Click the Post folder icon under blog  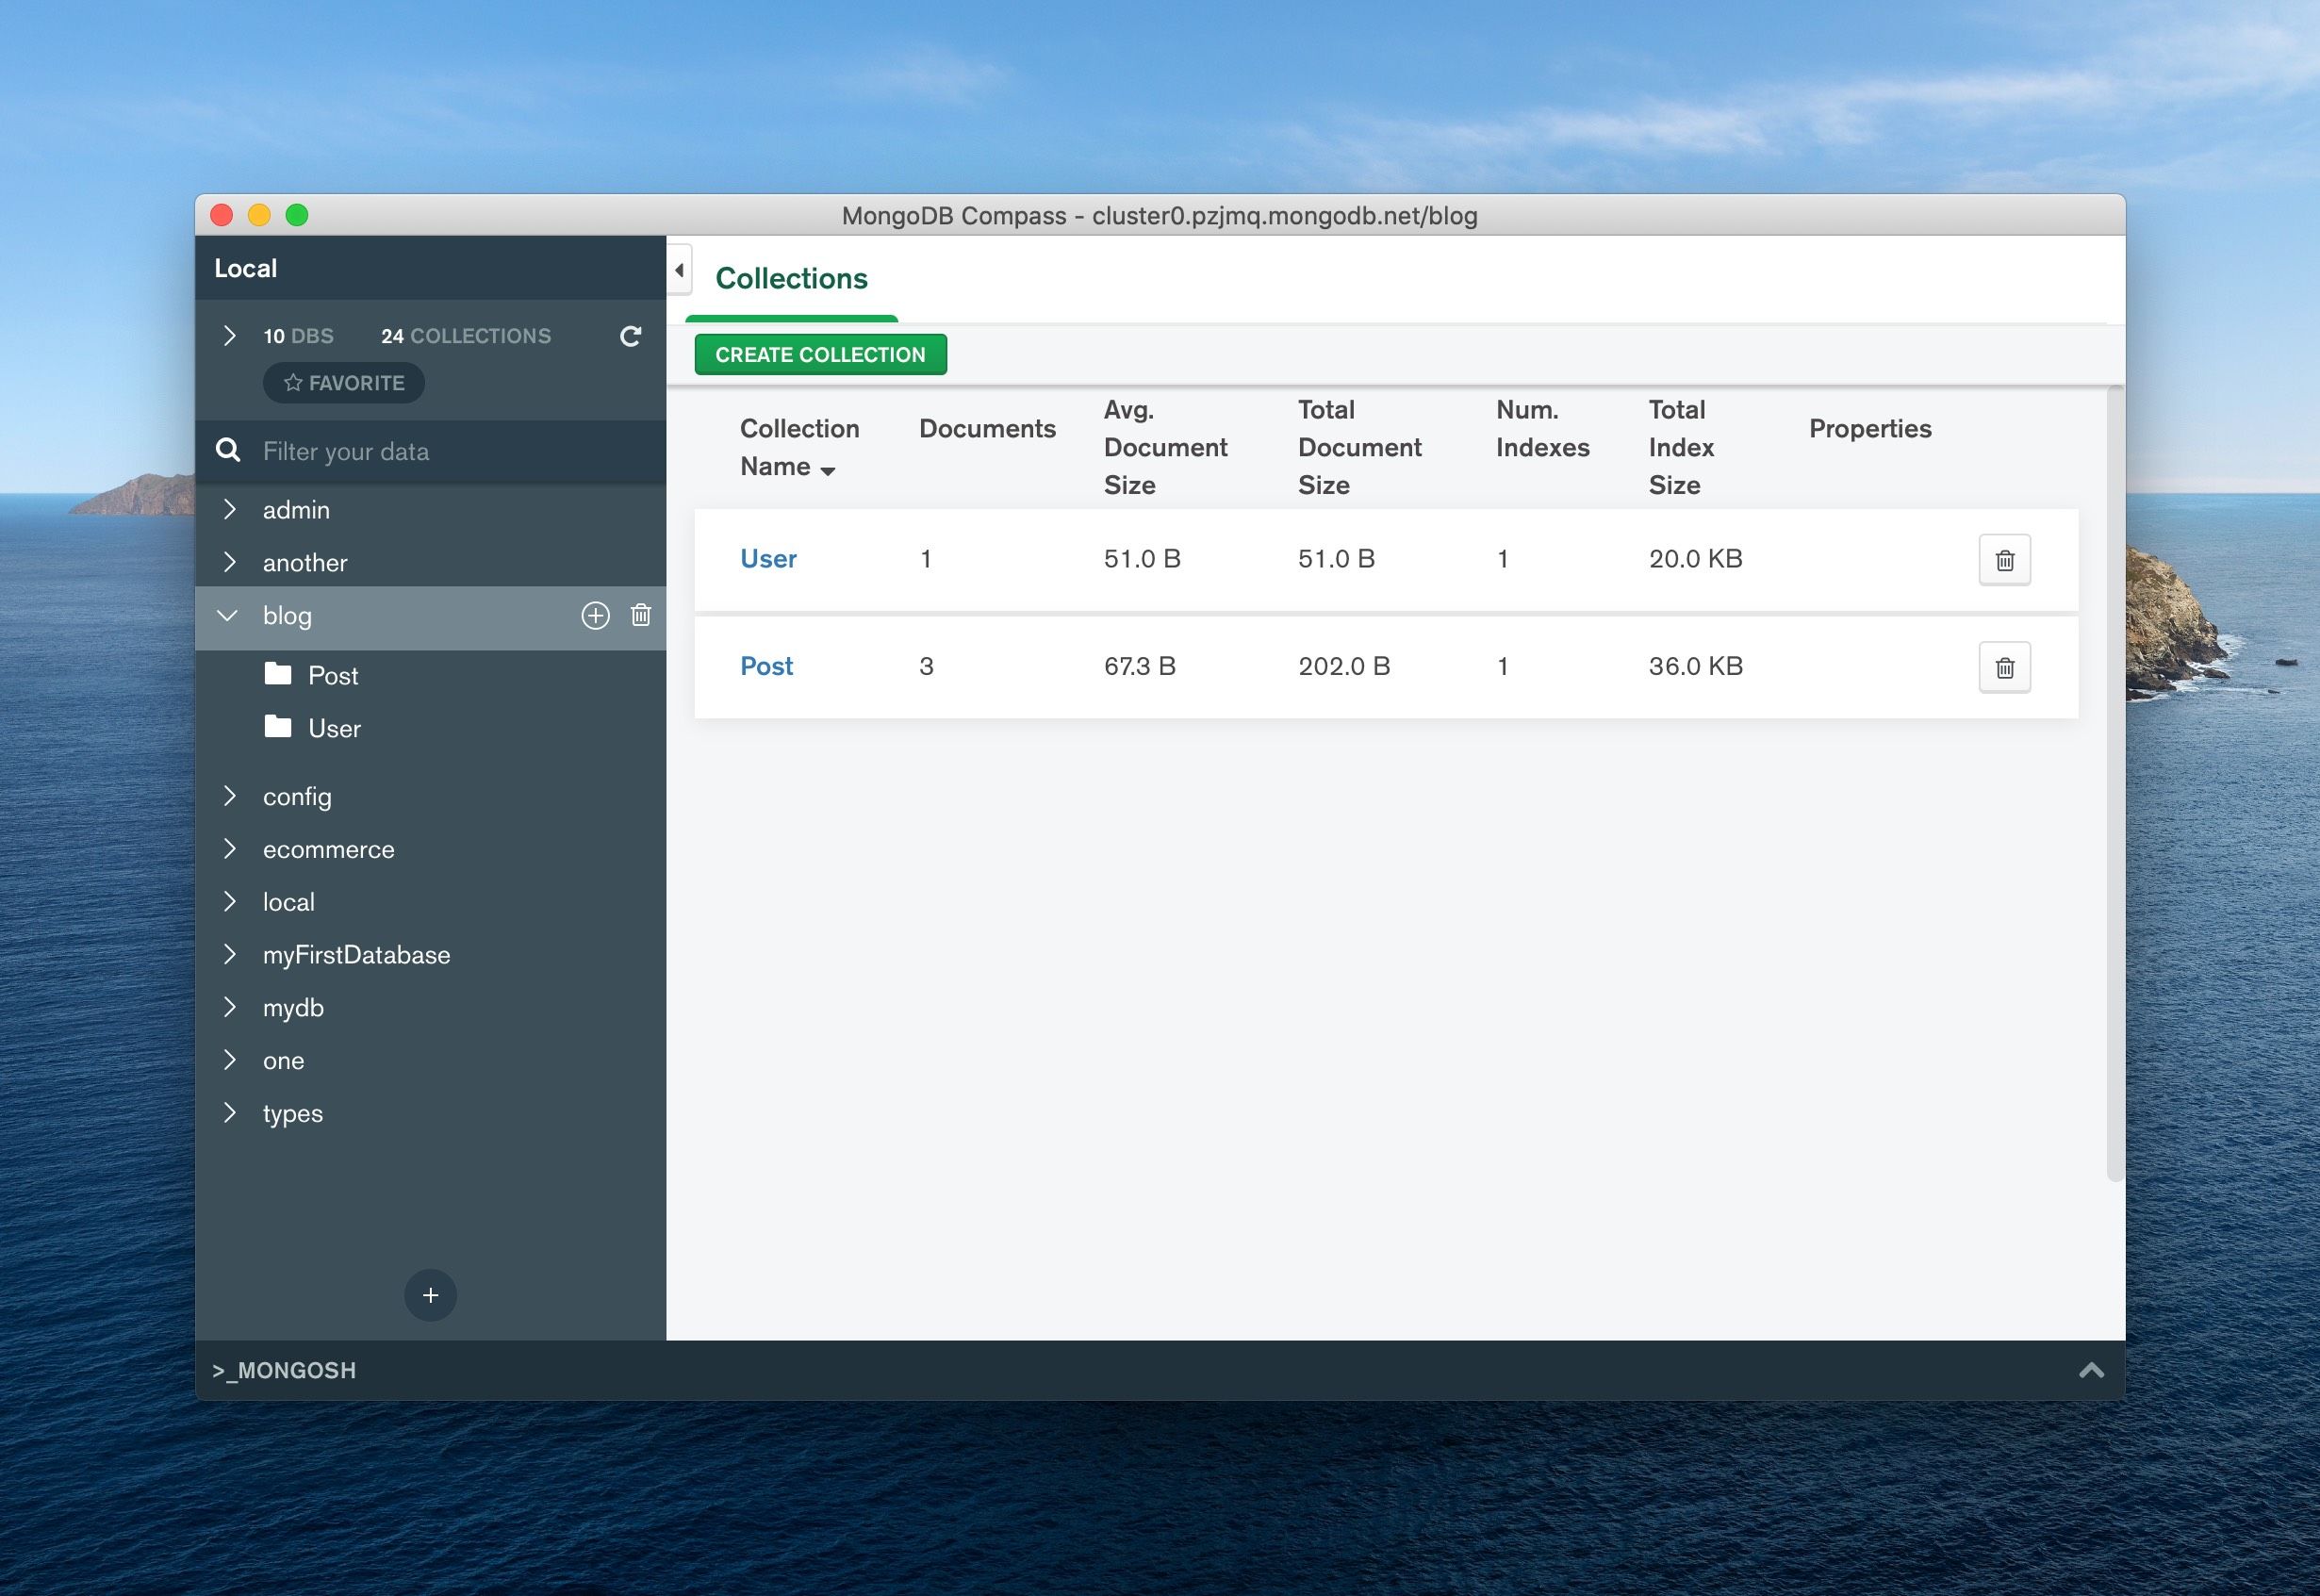pyautogui.click(x=278, y=675)
